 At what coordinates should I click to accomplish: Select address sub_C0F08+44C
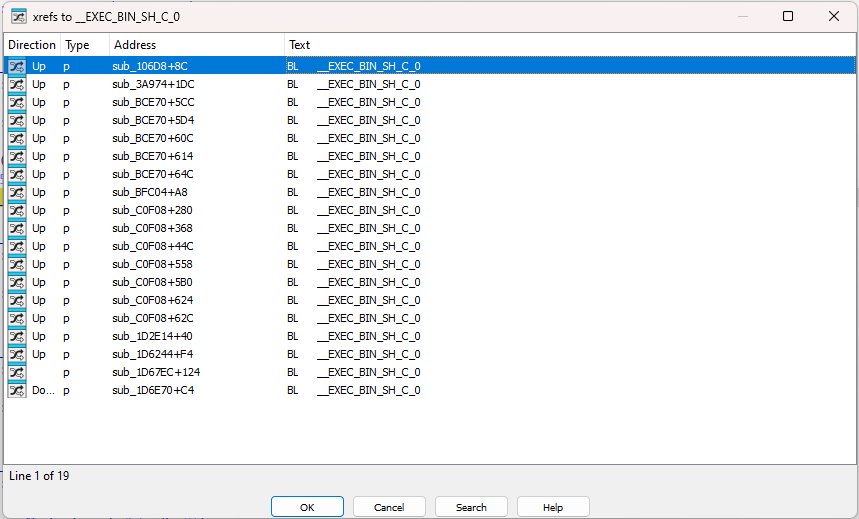click(153, 247)
